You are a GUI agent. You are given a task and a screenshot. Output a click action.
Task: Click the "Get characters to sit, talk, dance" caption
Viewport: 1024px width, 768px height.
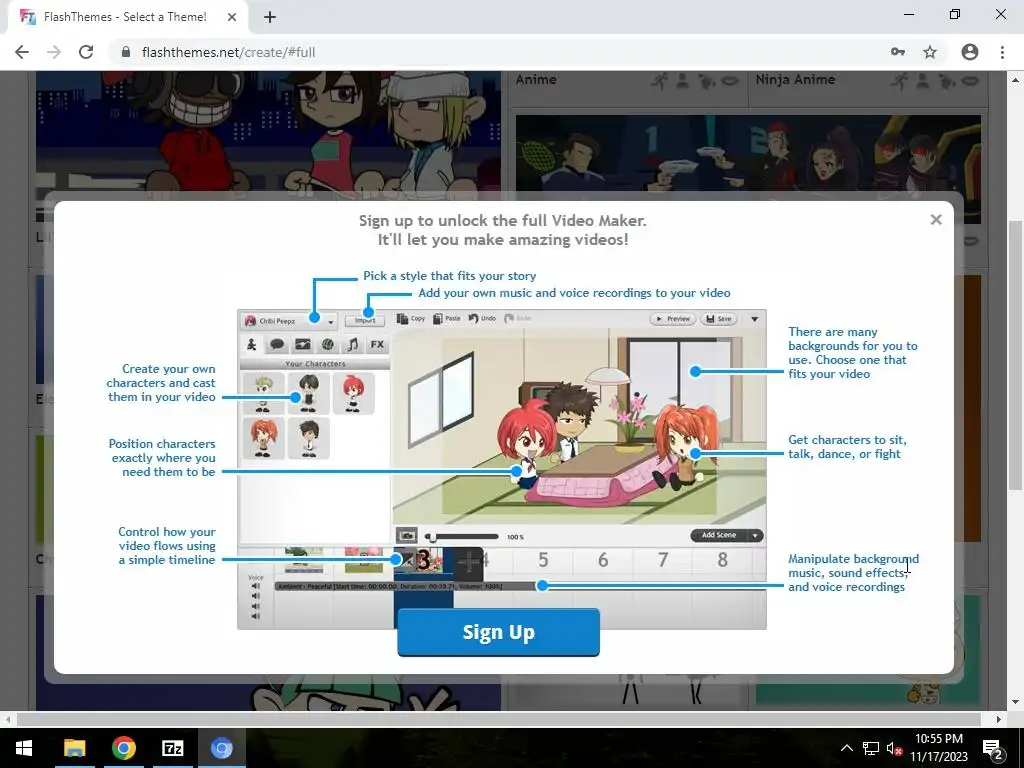pyautogui.click(x=847, y=447)
